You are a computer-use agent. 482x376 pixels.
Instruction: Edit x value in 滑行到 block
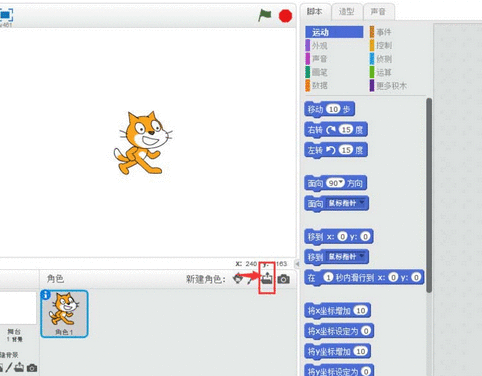pos(393,277)
